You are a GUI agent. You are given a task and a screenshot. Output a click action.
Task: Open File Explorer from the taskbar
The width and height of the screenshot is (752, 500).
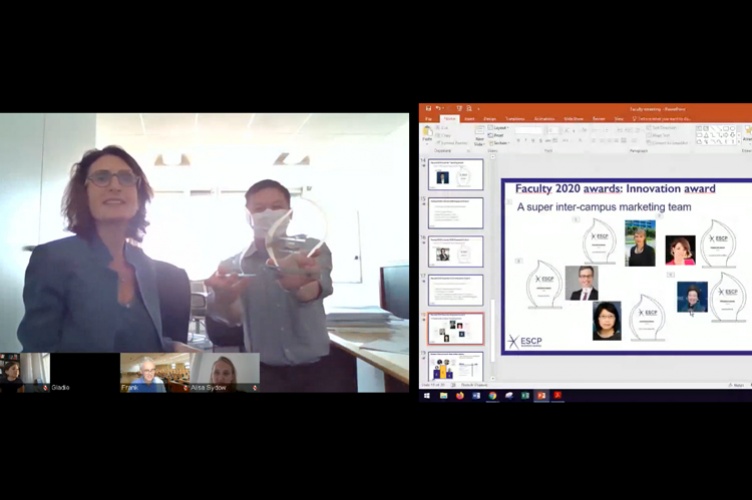tap(444, 395)
